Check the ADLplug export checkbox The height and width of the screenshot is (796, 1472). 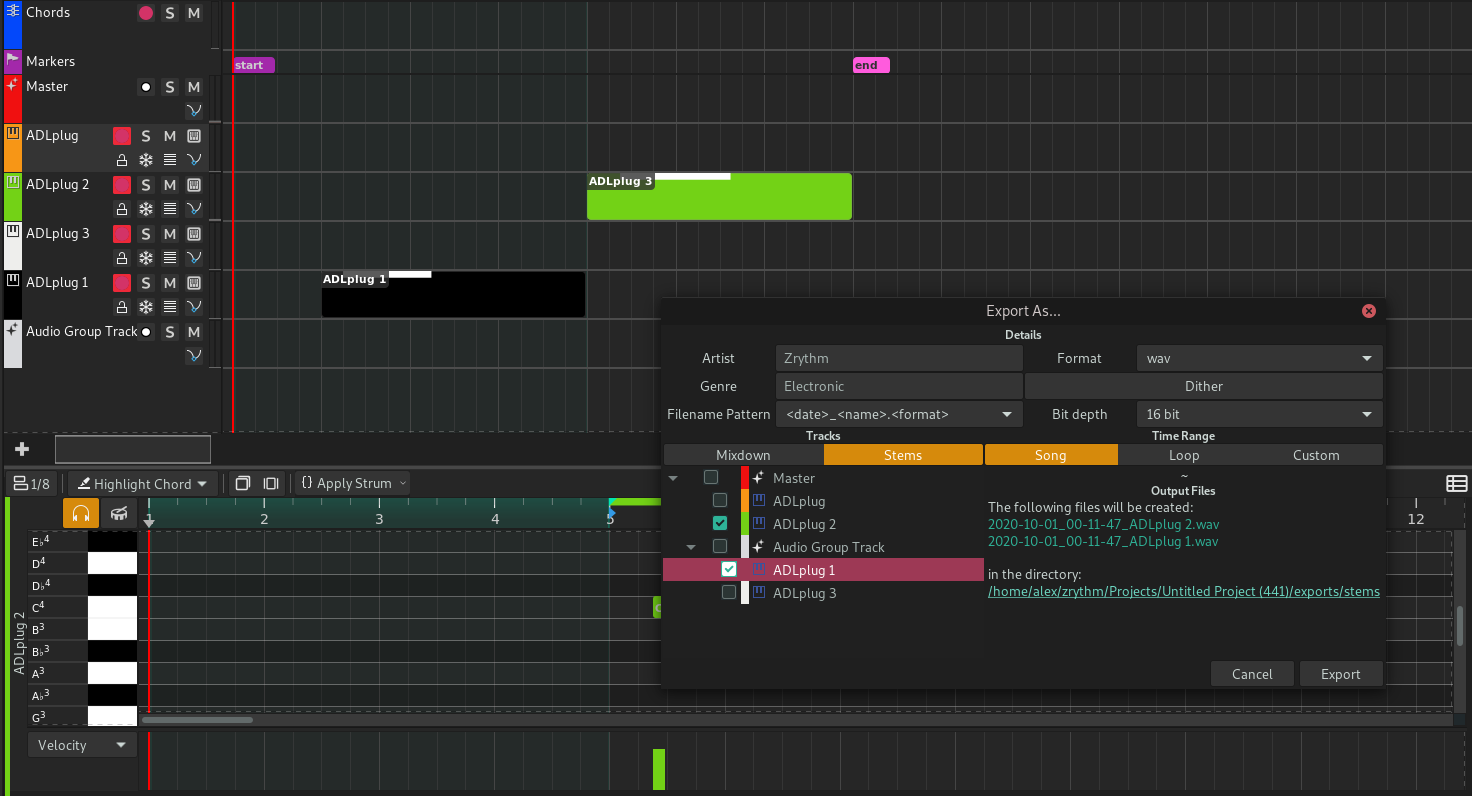tap(720, 500)
